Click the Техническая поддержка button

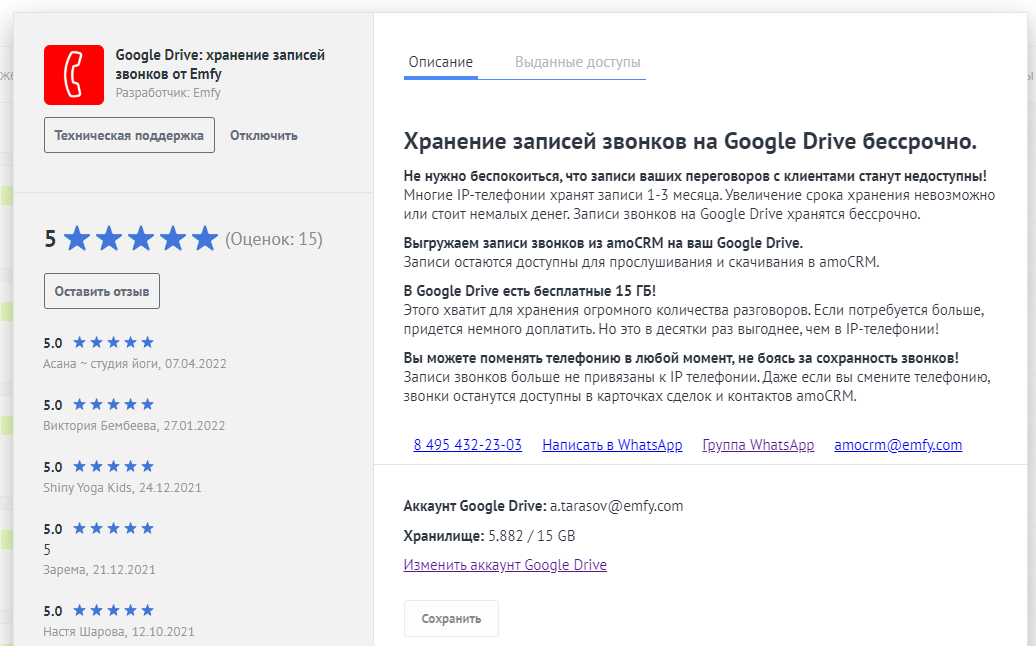pos(130,135)
